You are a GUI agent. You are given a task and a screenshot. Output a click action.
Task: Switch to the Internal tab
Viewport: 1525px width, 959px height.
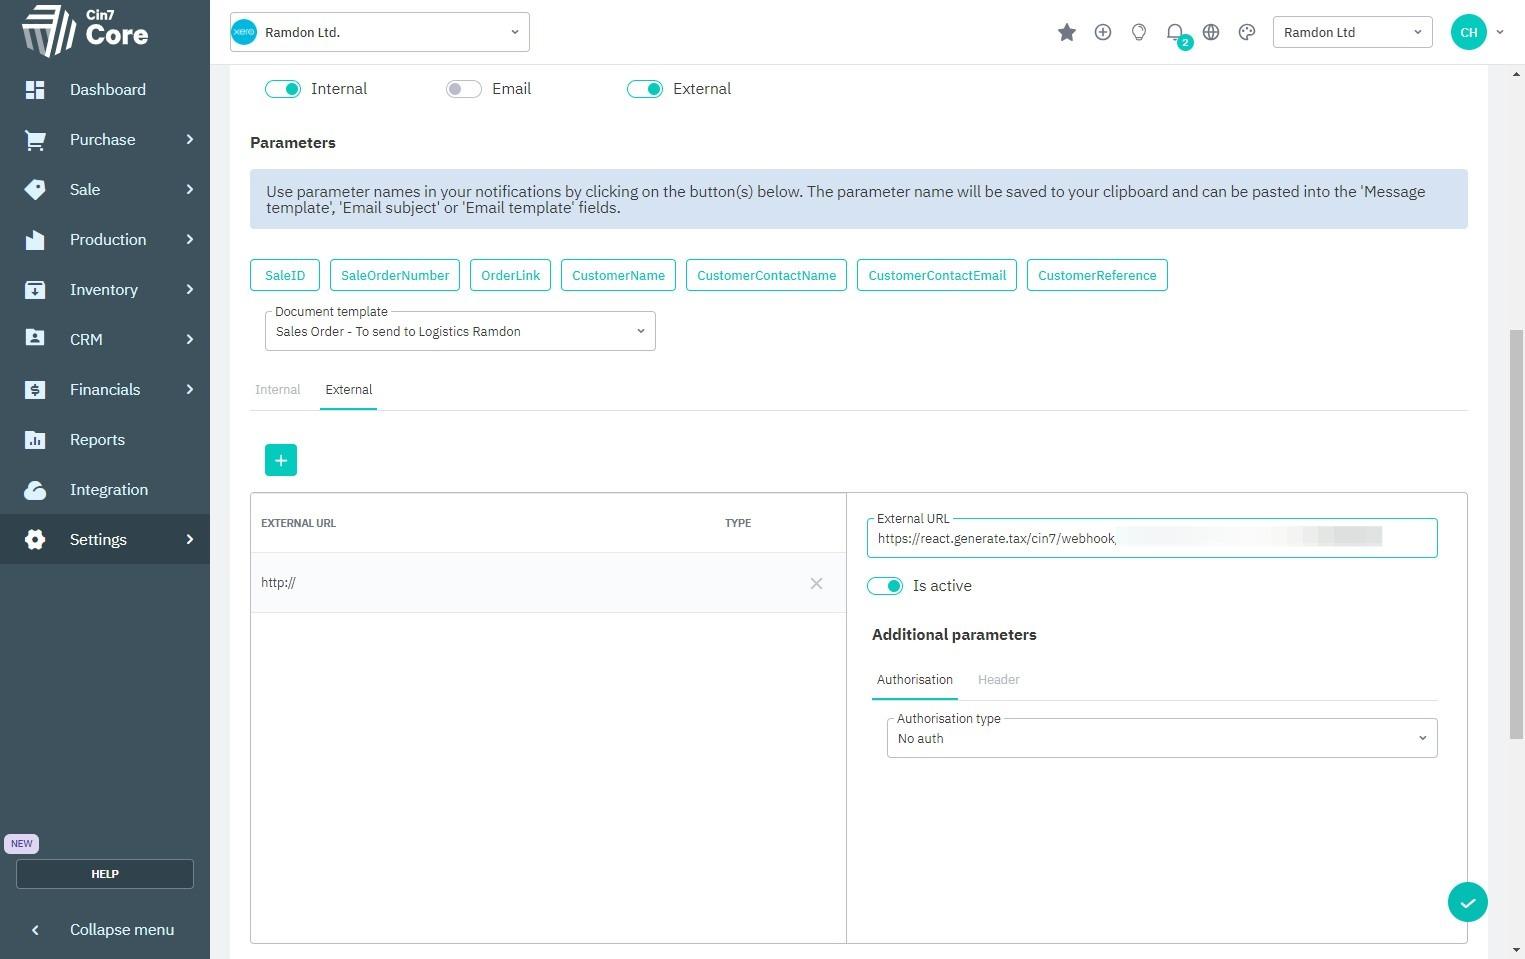coord(277,390)
